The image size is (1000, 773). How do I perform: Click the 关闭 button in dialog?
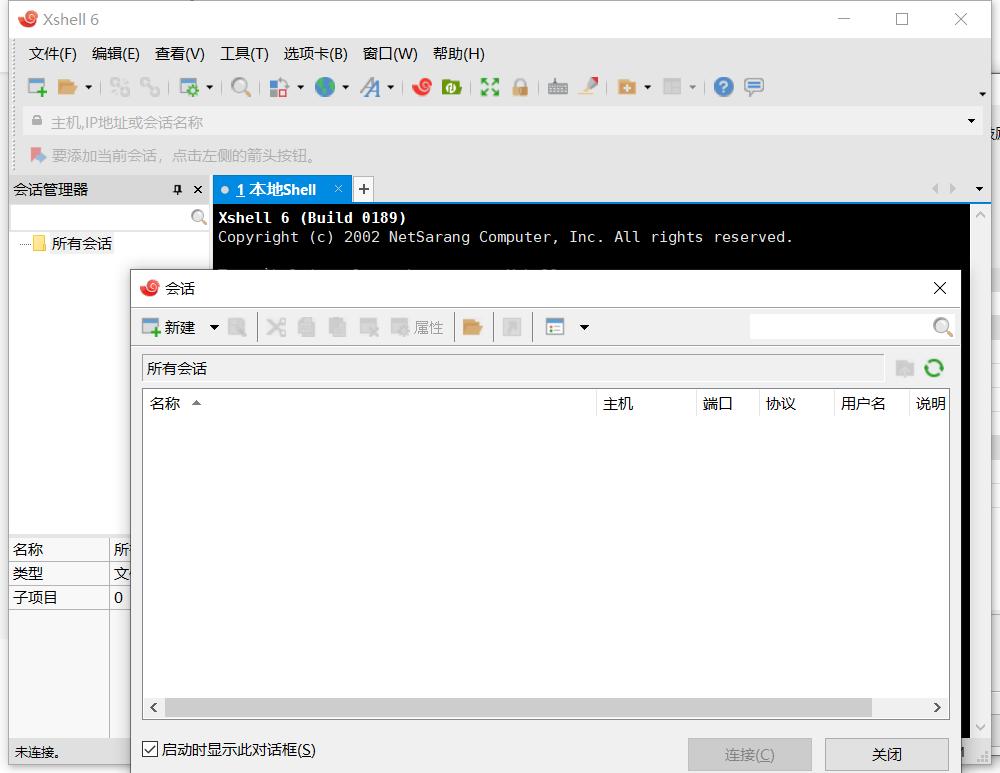pos(886,755)
